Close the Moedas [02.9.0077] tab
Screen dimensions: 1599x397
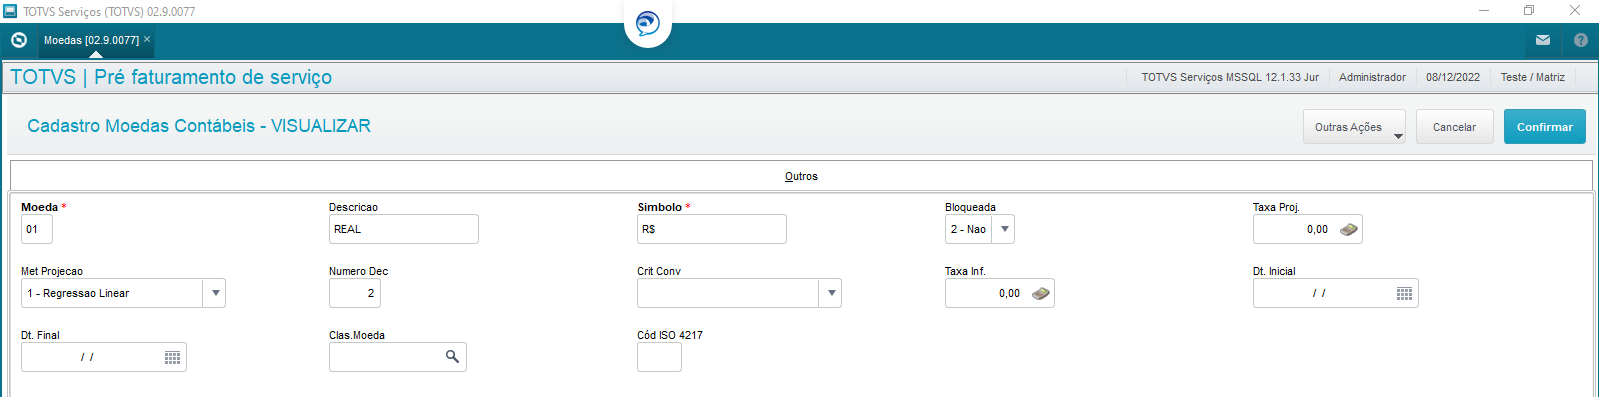point(147,39)
